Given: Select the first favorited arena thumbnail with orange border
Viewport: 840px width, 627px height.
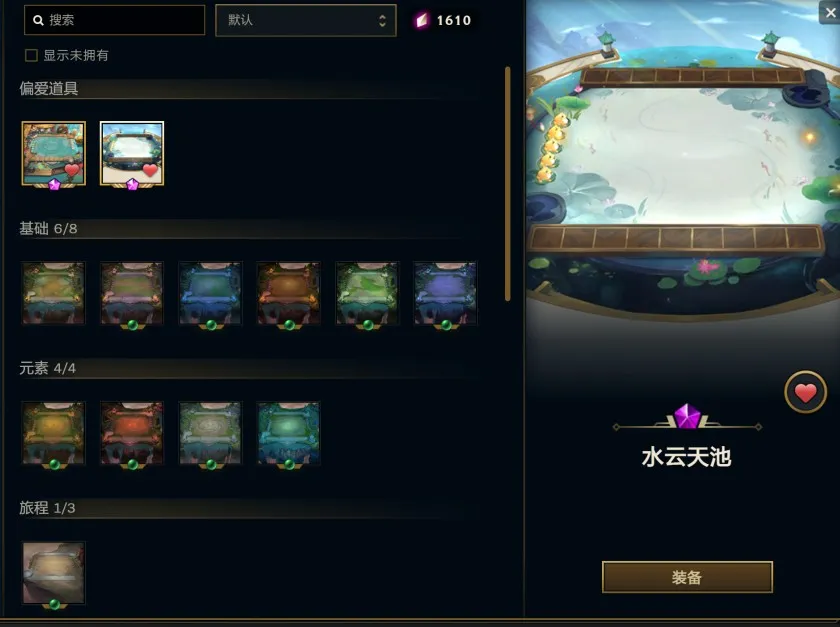Looking at the screenshot, I should tap(54, 154).
